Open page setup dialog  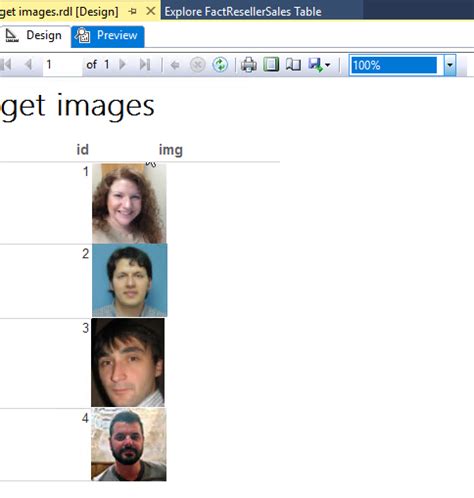coord(293,65)
